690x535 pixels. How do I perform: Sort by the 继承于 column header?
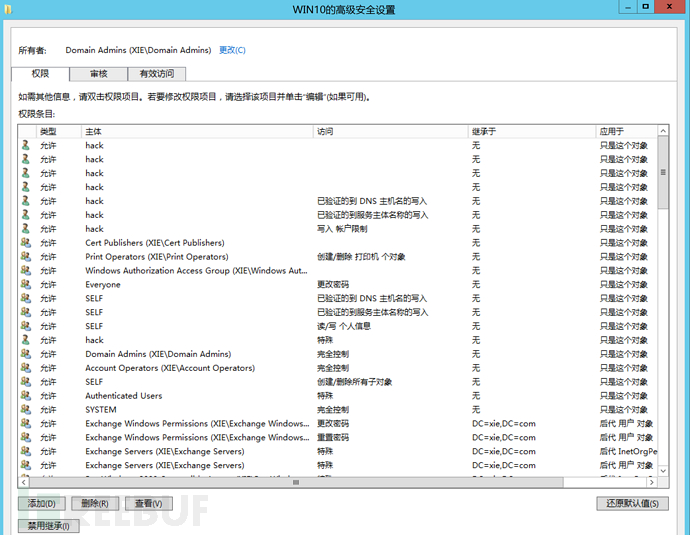coord(532,132)
